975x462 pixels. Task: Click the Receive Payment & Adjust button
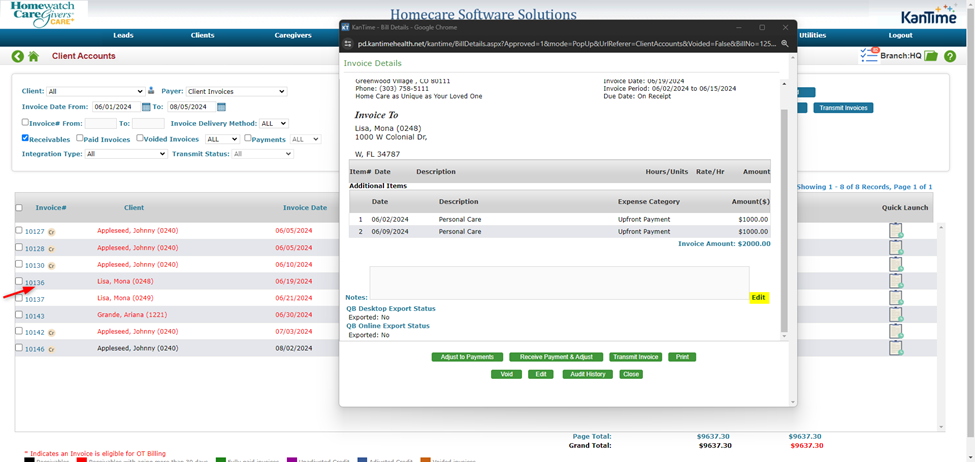tap(556, 357)
